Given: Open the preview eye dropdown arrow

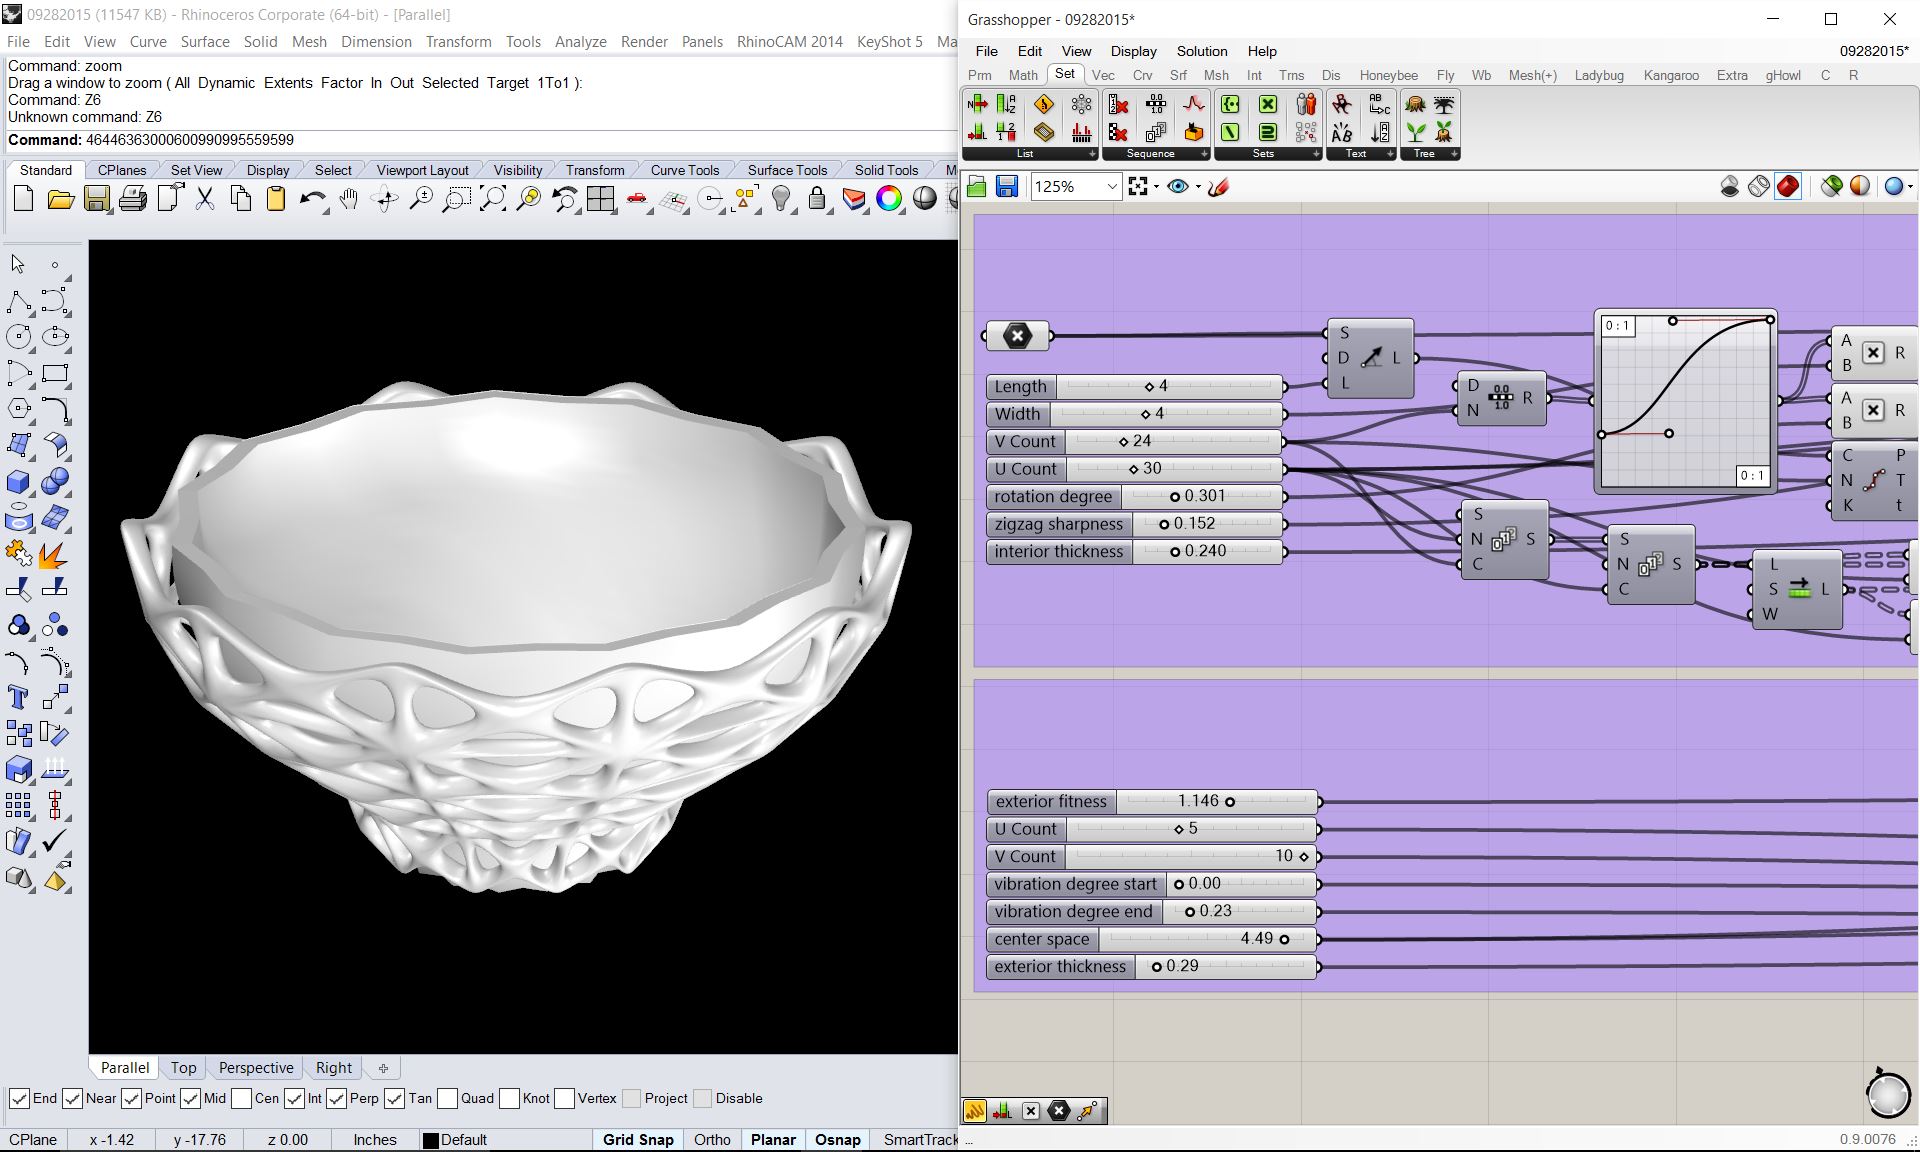Looking at the screenshot, I should [1198, 187].
